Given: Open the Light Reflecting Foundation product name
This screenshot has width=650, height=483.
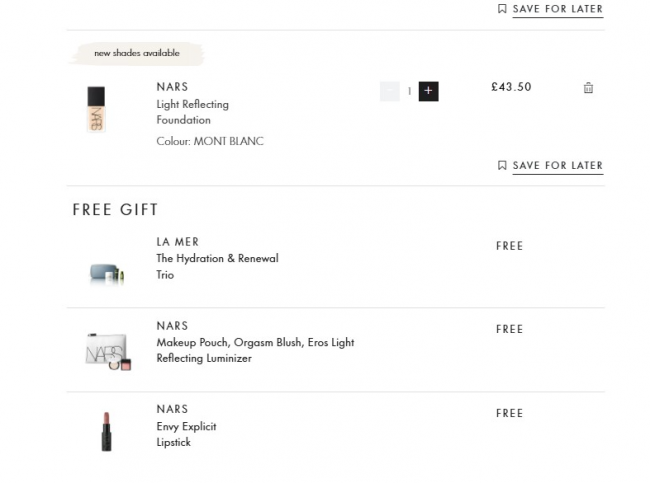Looking at the screenshot, I should pyautogui.click(x=192, y=112).
